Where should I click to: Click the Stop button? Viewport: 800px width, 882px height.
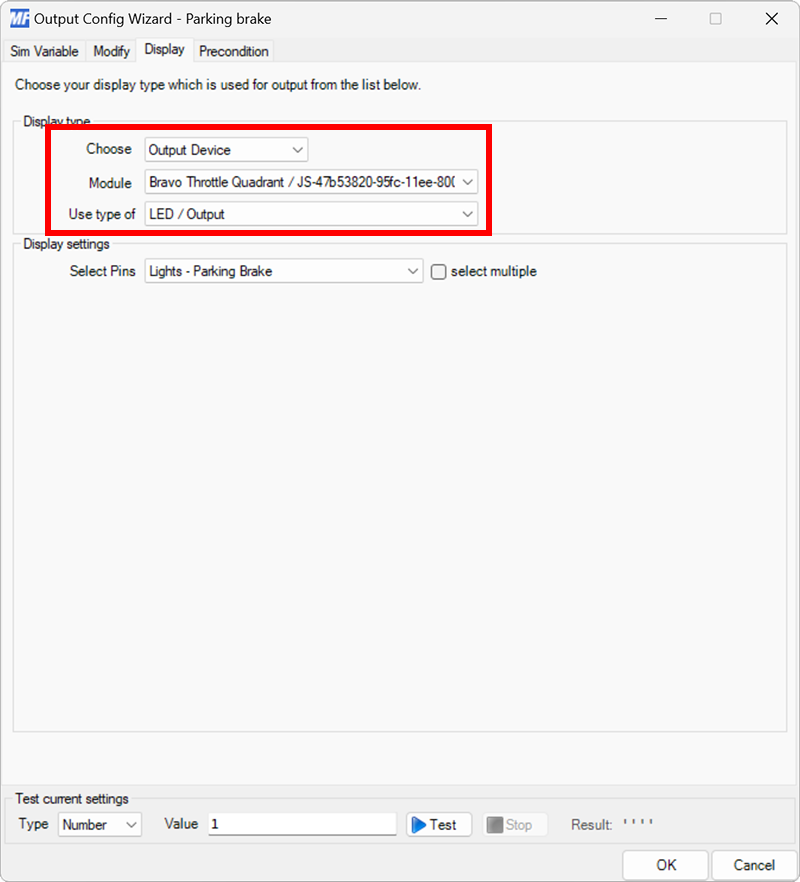(513, 824)
